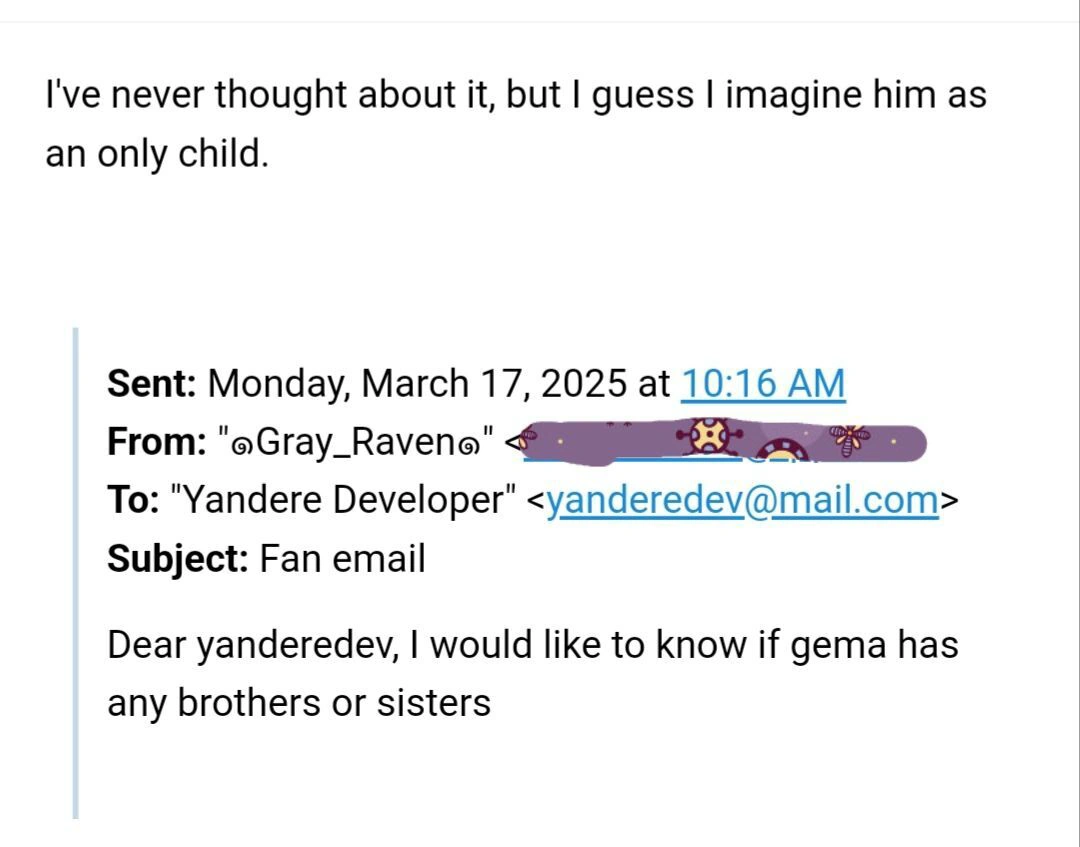This screenshot has width=1080, height=847.
Task: Click the date "Monday, March 17, 2025"
Action: coord(418,383)
